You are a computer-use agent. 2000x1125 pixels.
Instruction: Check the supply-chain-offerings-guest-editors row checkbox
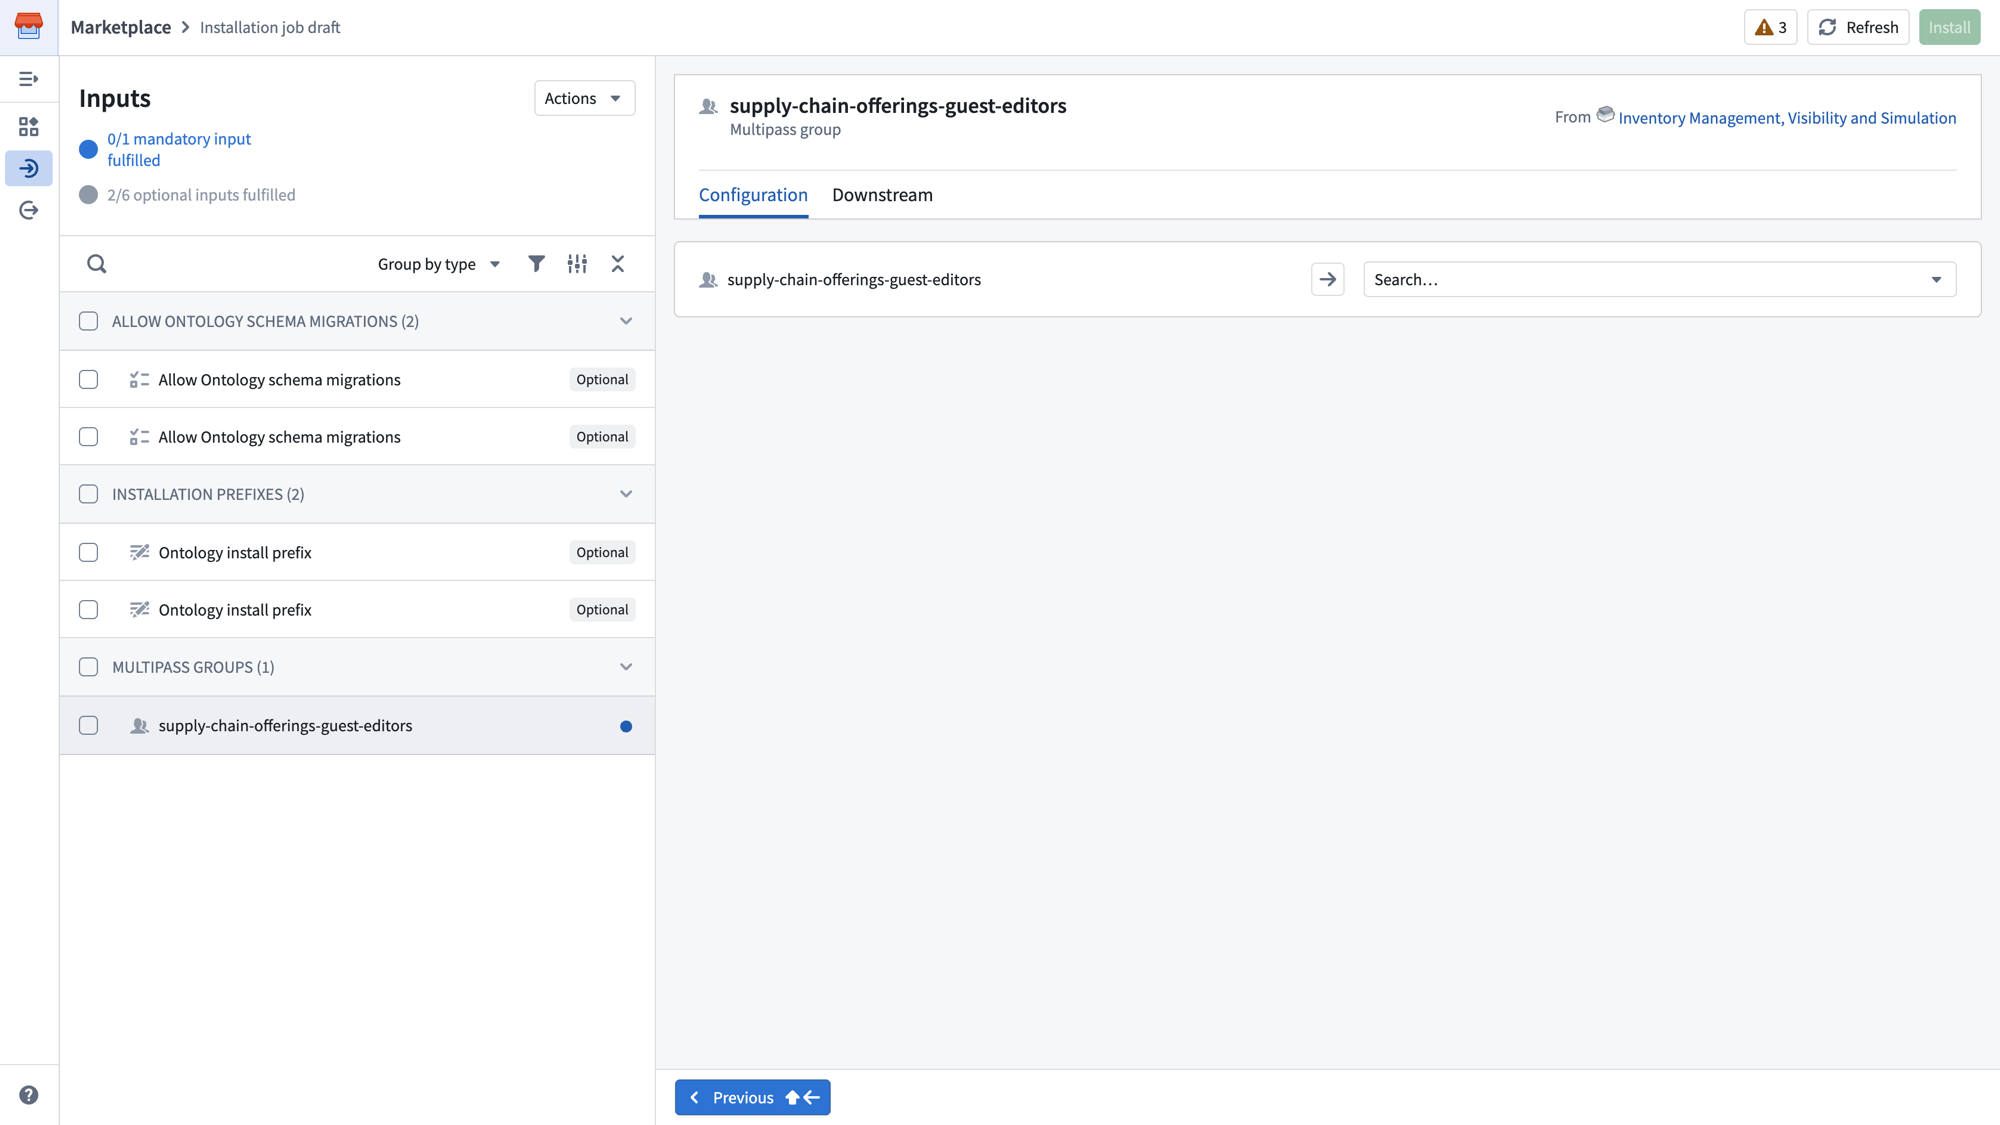(89, 725)
